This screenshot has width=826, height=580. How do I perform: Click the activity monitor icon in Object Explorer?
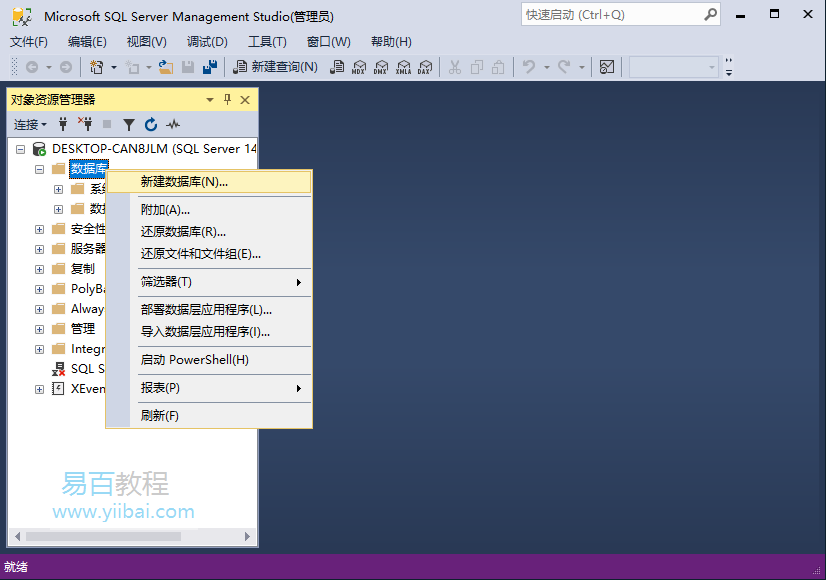pyautogui.click(x=173, y=124)
